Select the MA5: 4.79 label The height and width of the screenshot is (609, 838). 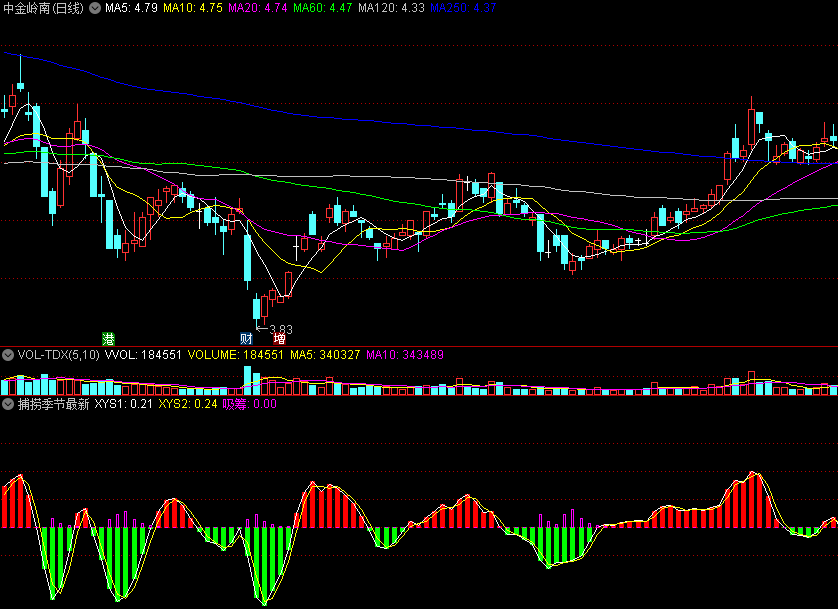(131, 8)
